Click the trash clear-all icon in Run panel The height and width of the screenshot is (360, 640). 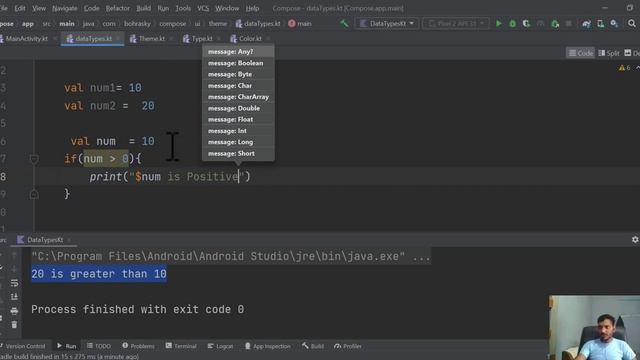pos(14,325)
